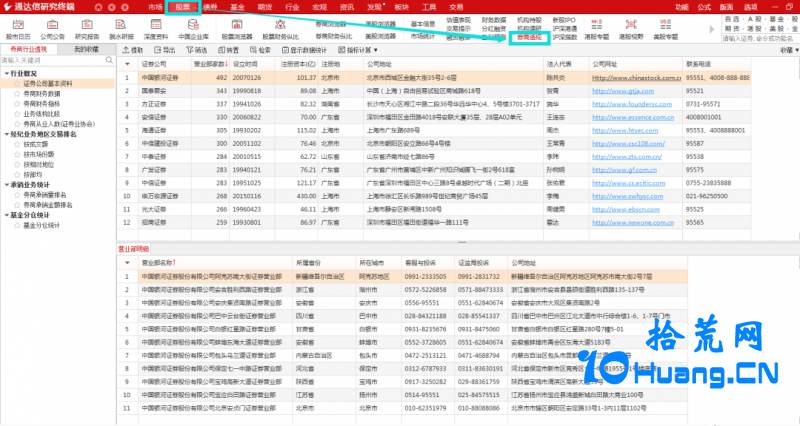
Task: Open 国泰君安 website link
Action: [x=623, y=91]
